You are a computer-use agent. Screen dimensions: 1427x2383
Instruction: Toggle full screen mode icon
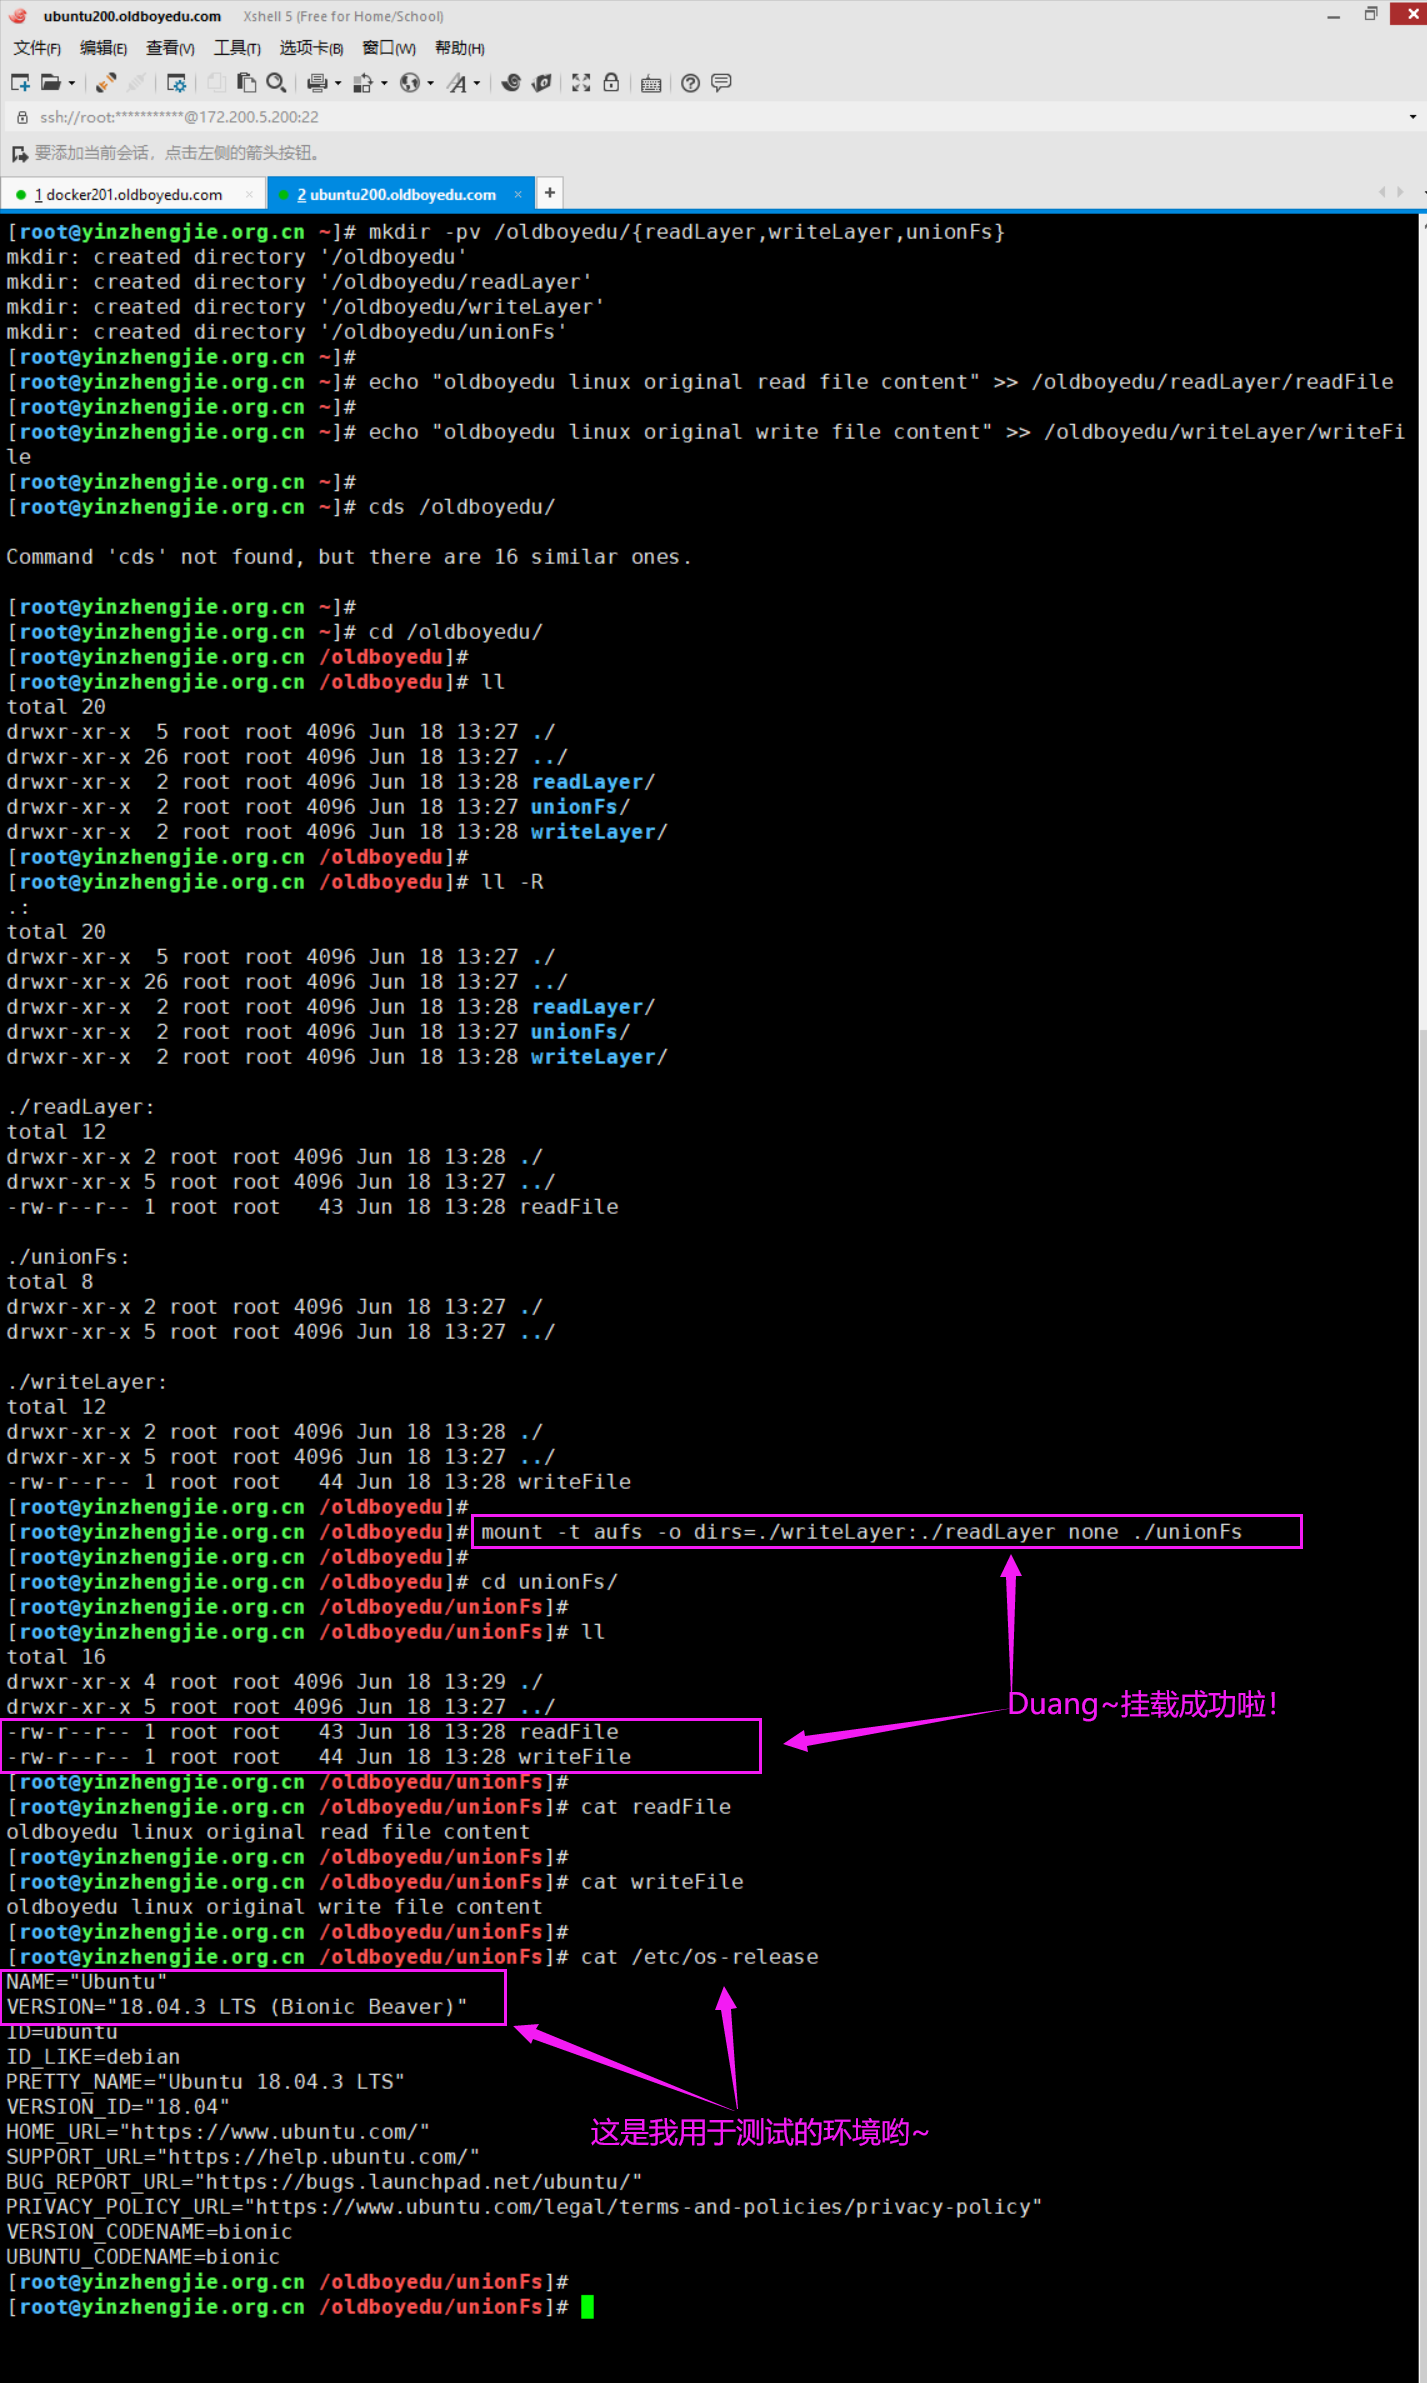pos(581,83)
